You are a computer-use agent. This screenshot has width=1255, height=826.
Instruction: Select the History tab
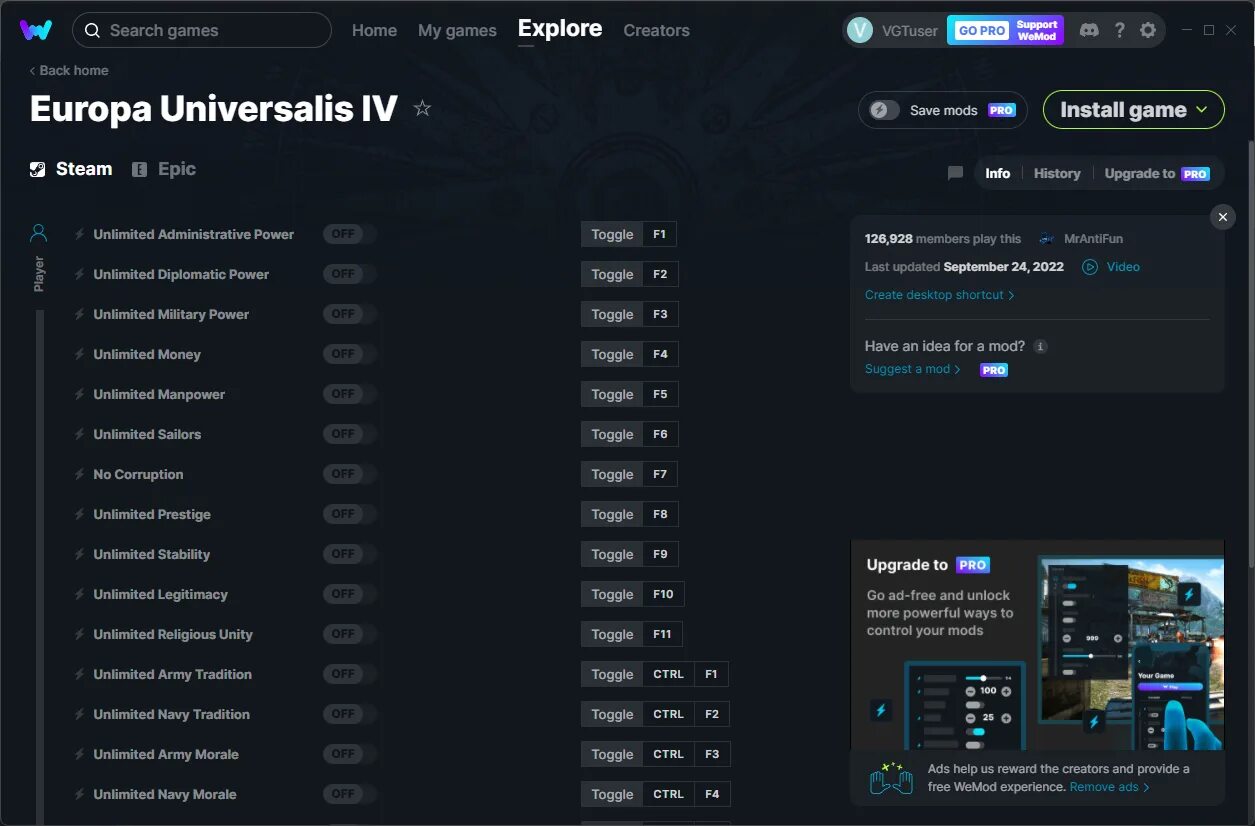click(1057, 173)
